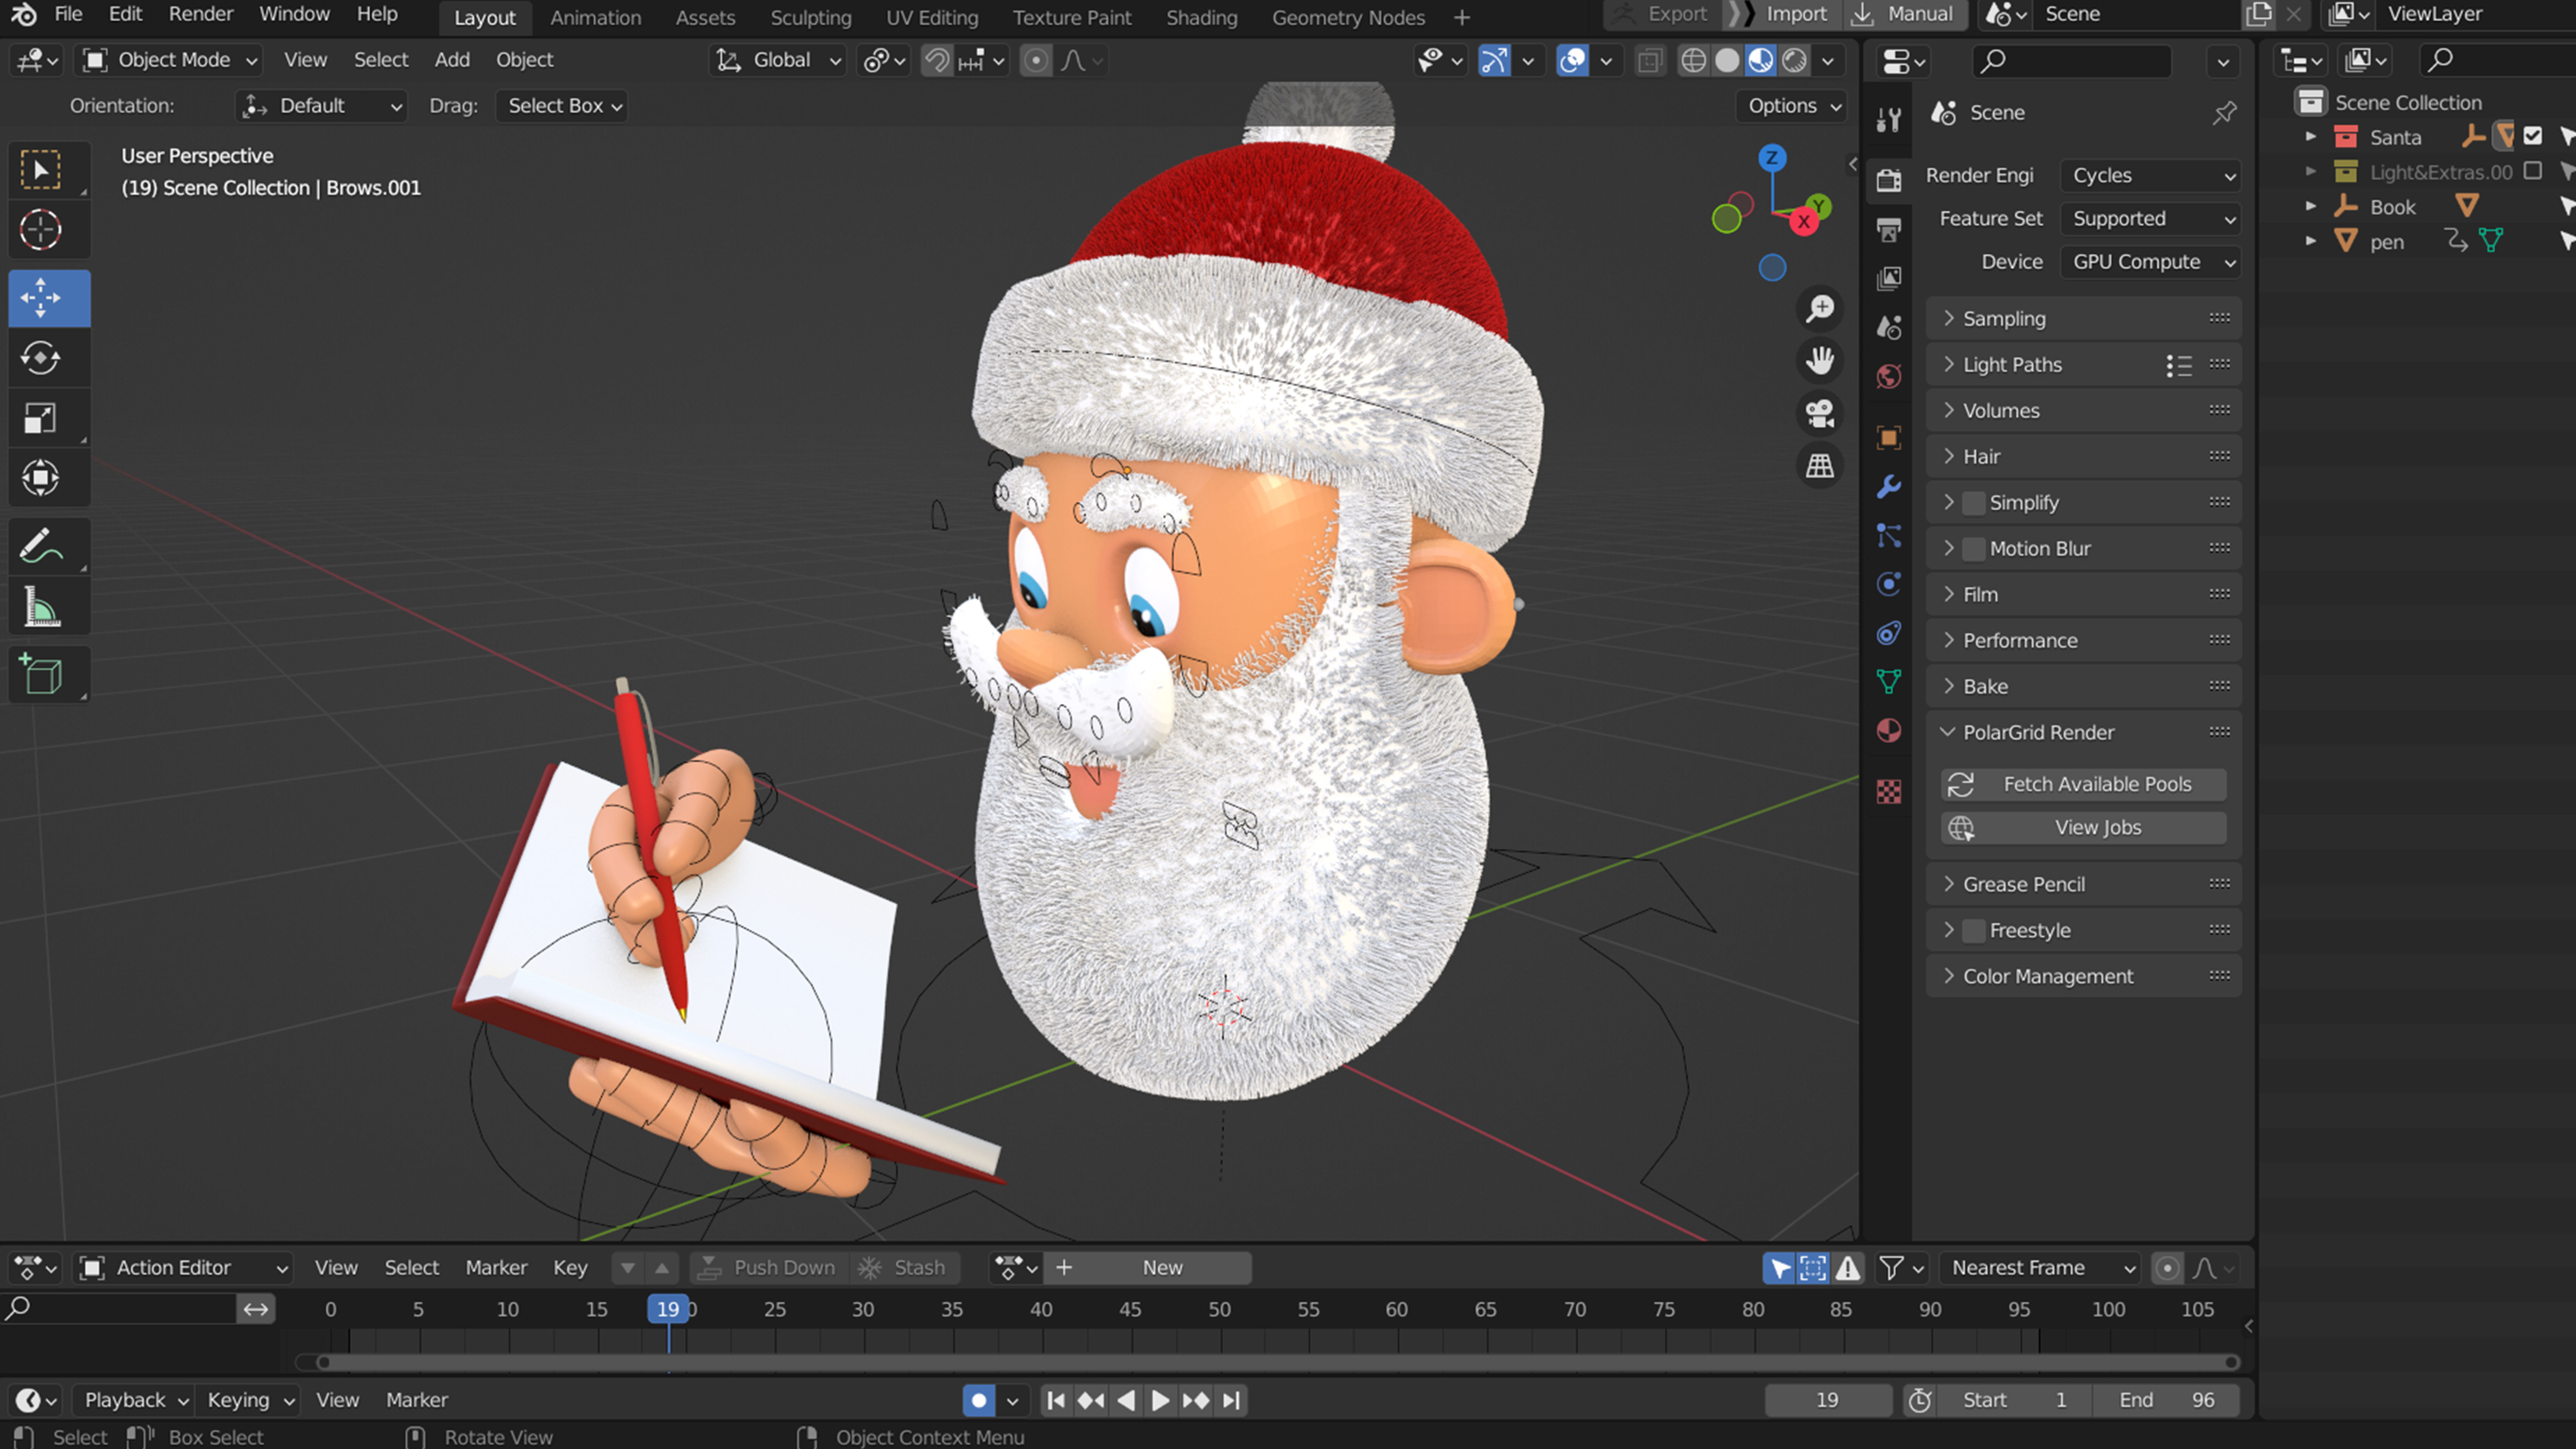Activate the Move tool
Viewport: 2576px width, 1449px height.
41,298
